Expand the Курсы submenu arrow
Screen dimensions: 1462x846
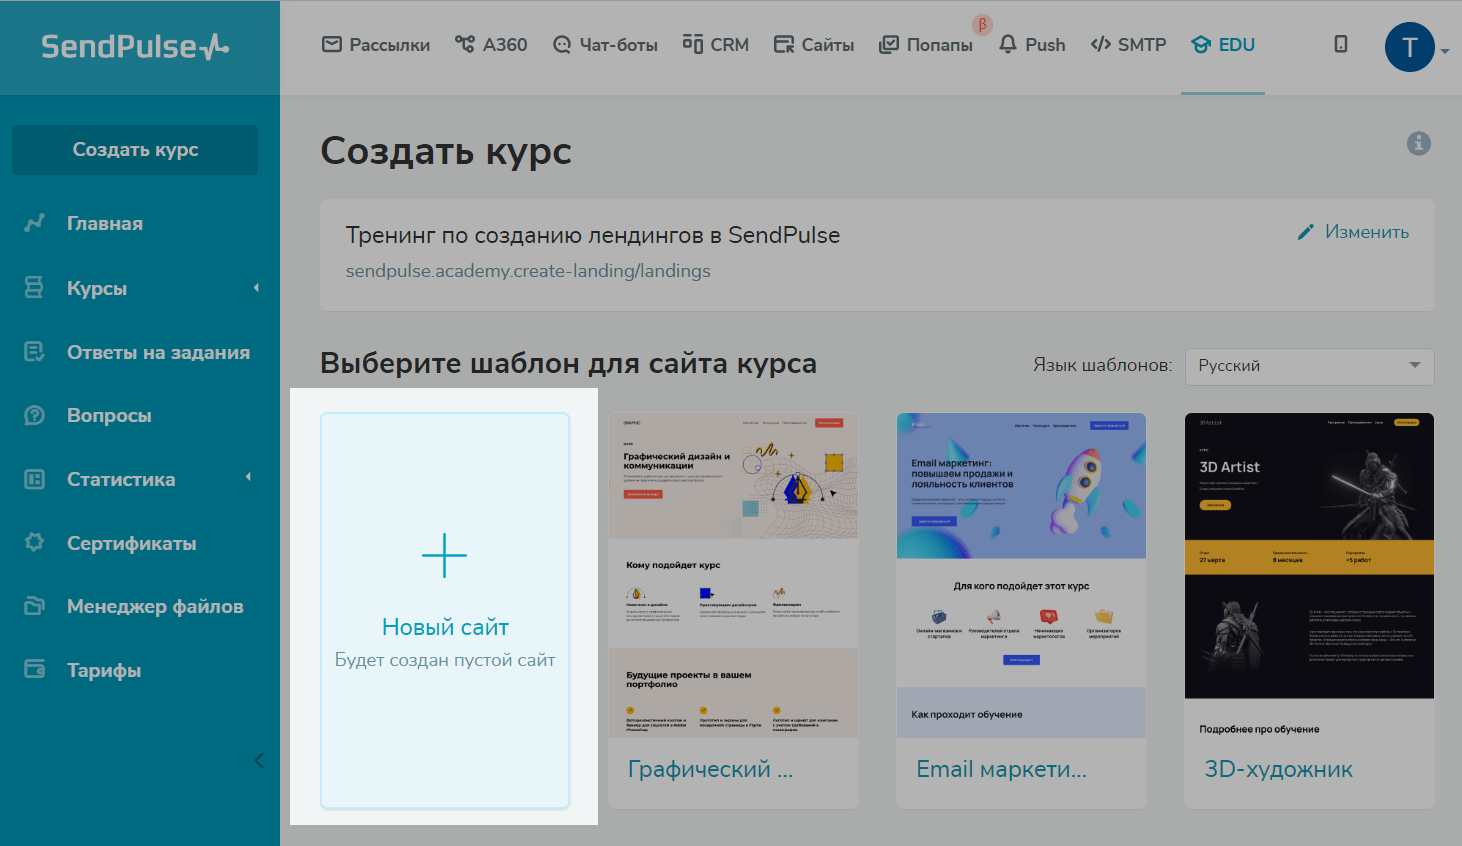pos(256,288)
